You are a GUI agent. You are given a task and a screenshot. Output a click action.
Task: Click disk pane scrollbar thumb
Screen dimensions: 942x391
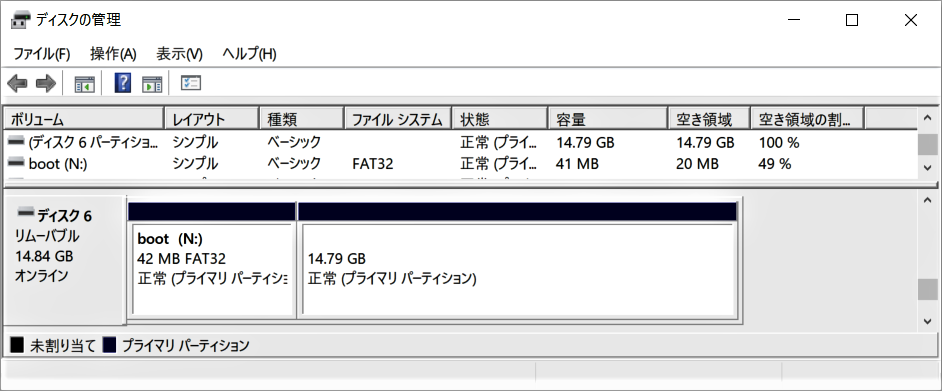coord(927,289)
